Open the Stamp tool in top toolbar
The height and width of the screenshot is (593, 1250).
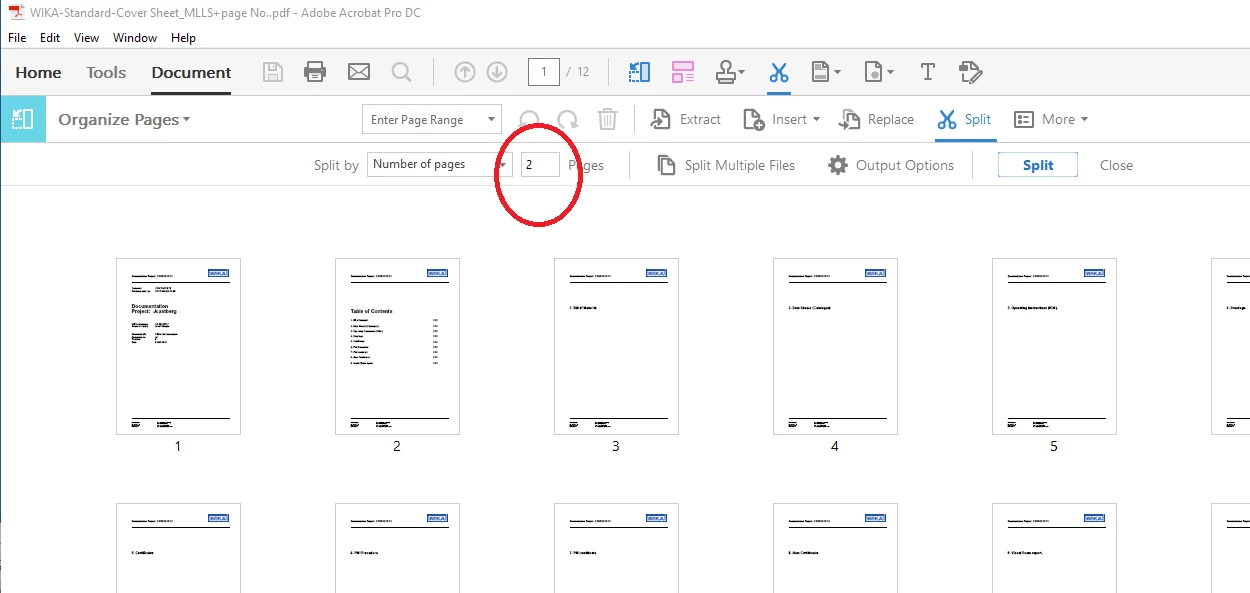tap(730, 72)
